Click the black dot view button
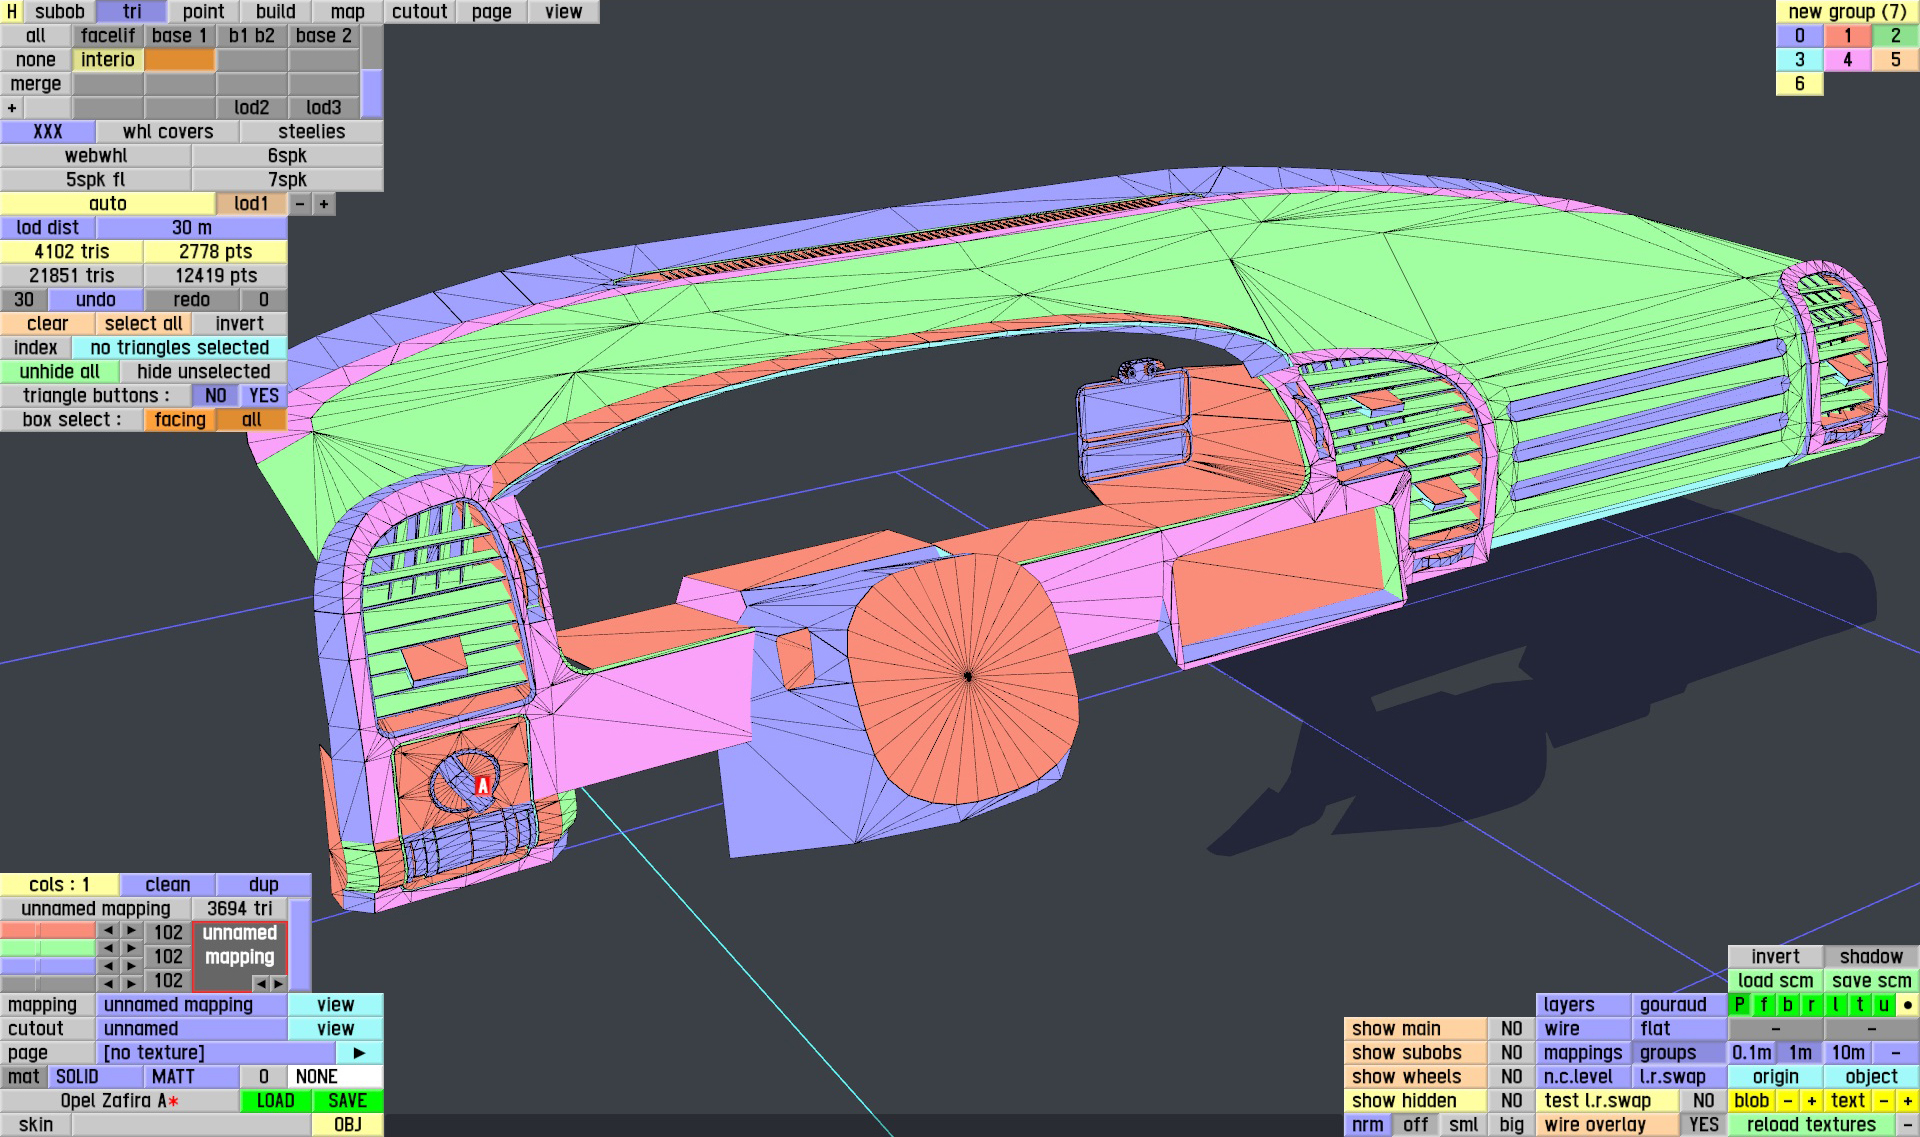Image resolution: width=1920 pixels, height=1137 pixels. 1907,1005
